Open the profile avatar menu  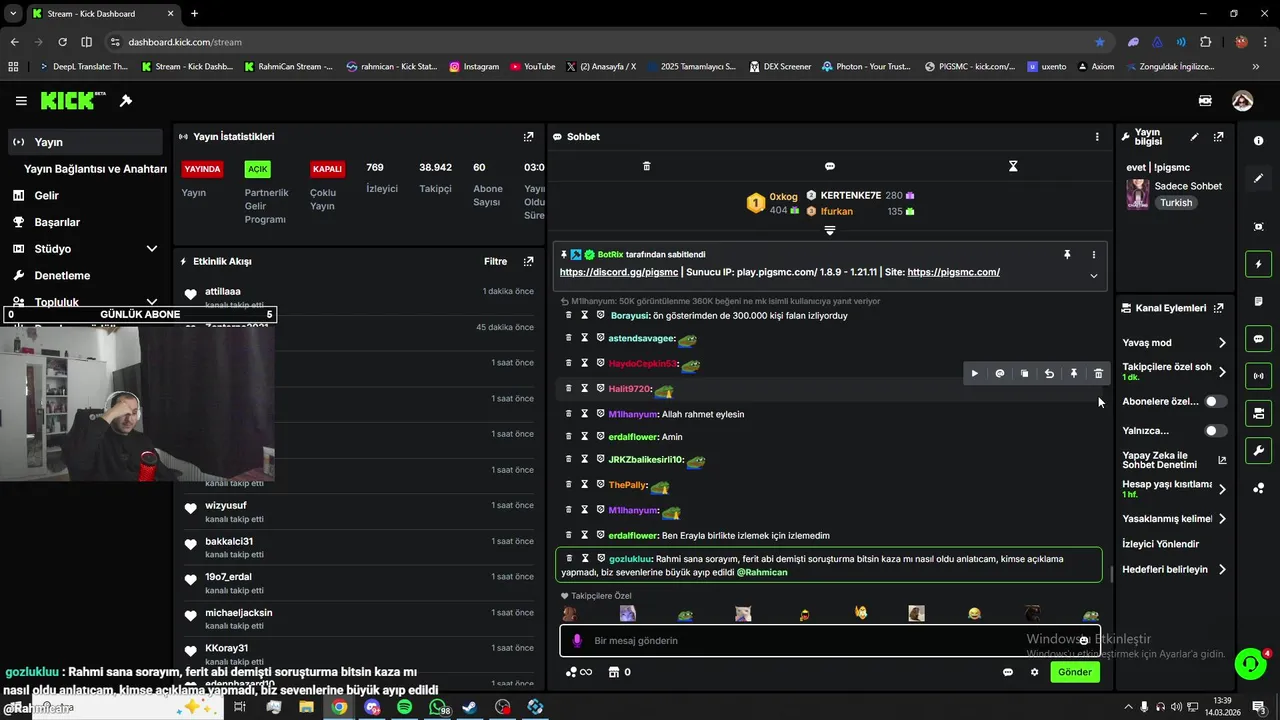(1242, 101)
